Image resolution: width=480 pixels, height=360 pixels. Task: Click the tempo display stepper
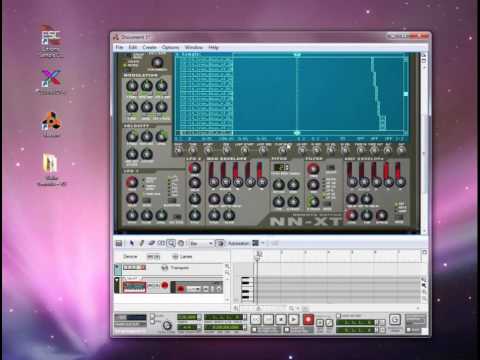click(x=199, y=317)
